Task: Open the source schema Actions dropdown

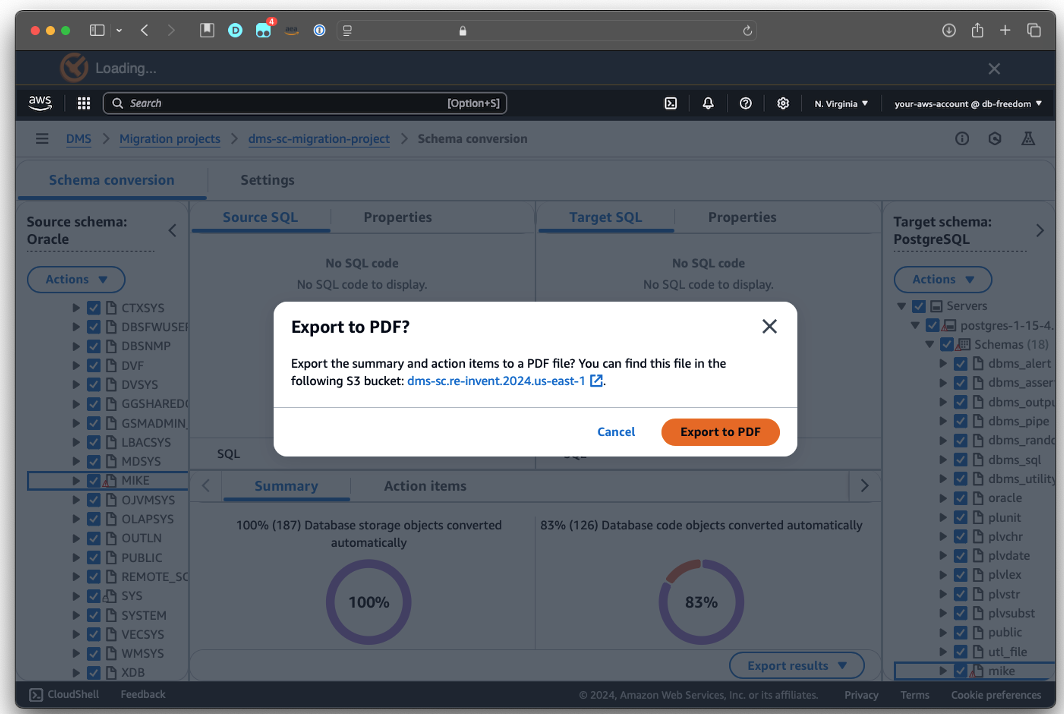Action: tap(76, 280)
